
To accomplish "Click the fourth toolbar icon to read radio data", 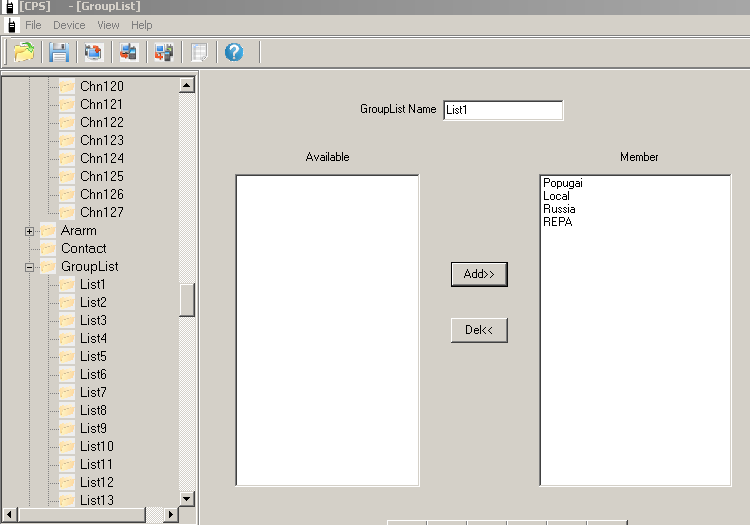I will tap(128, 52).
